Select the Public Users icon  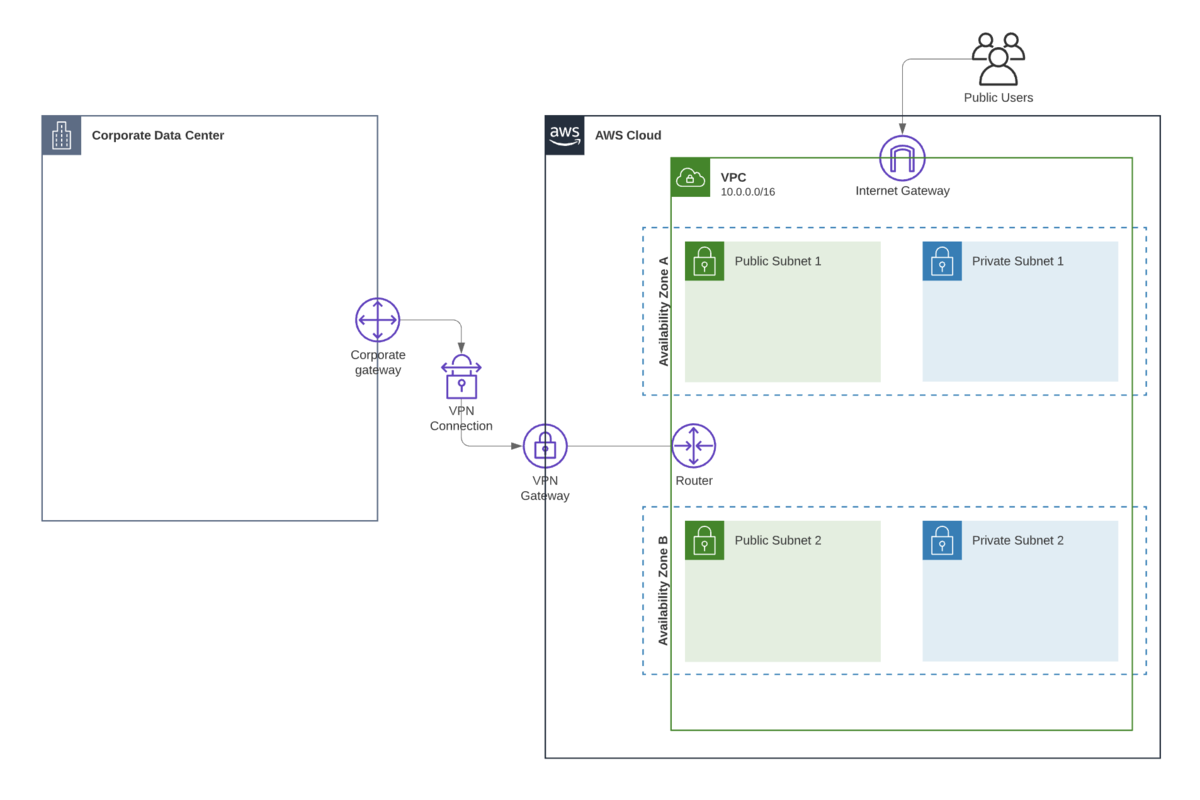pyautogui.click(x=999, y=59)
